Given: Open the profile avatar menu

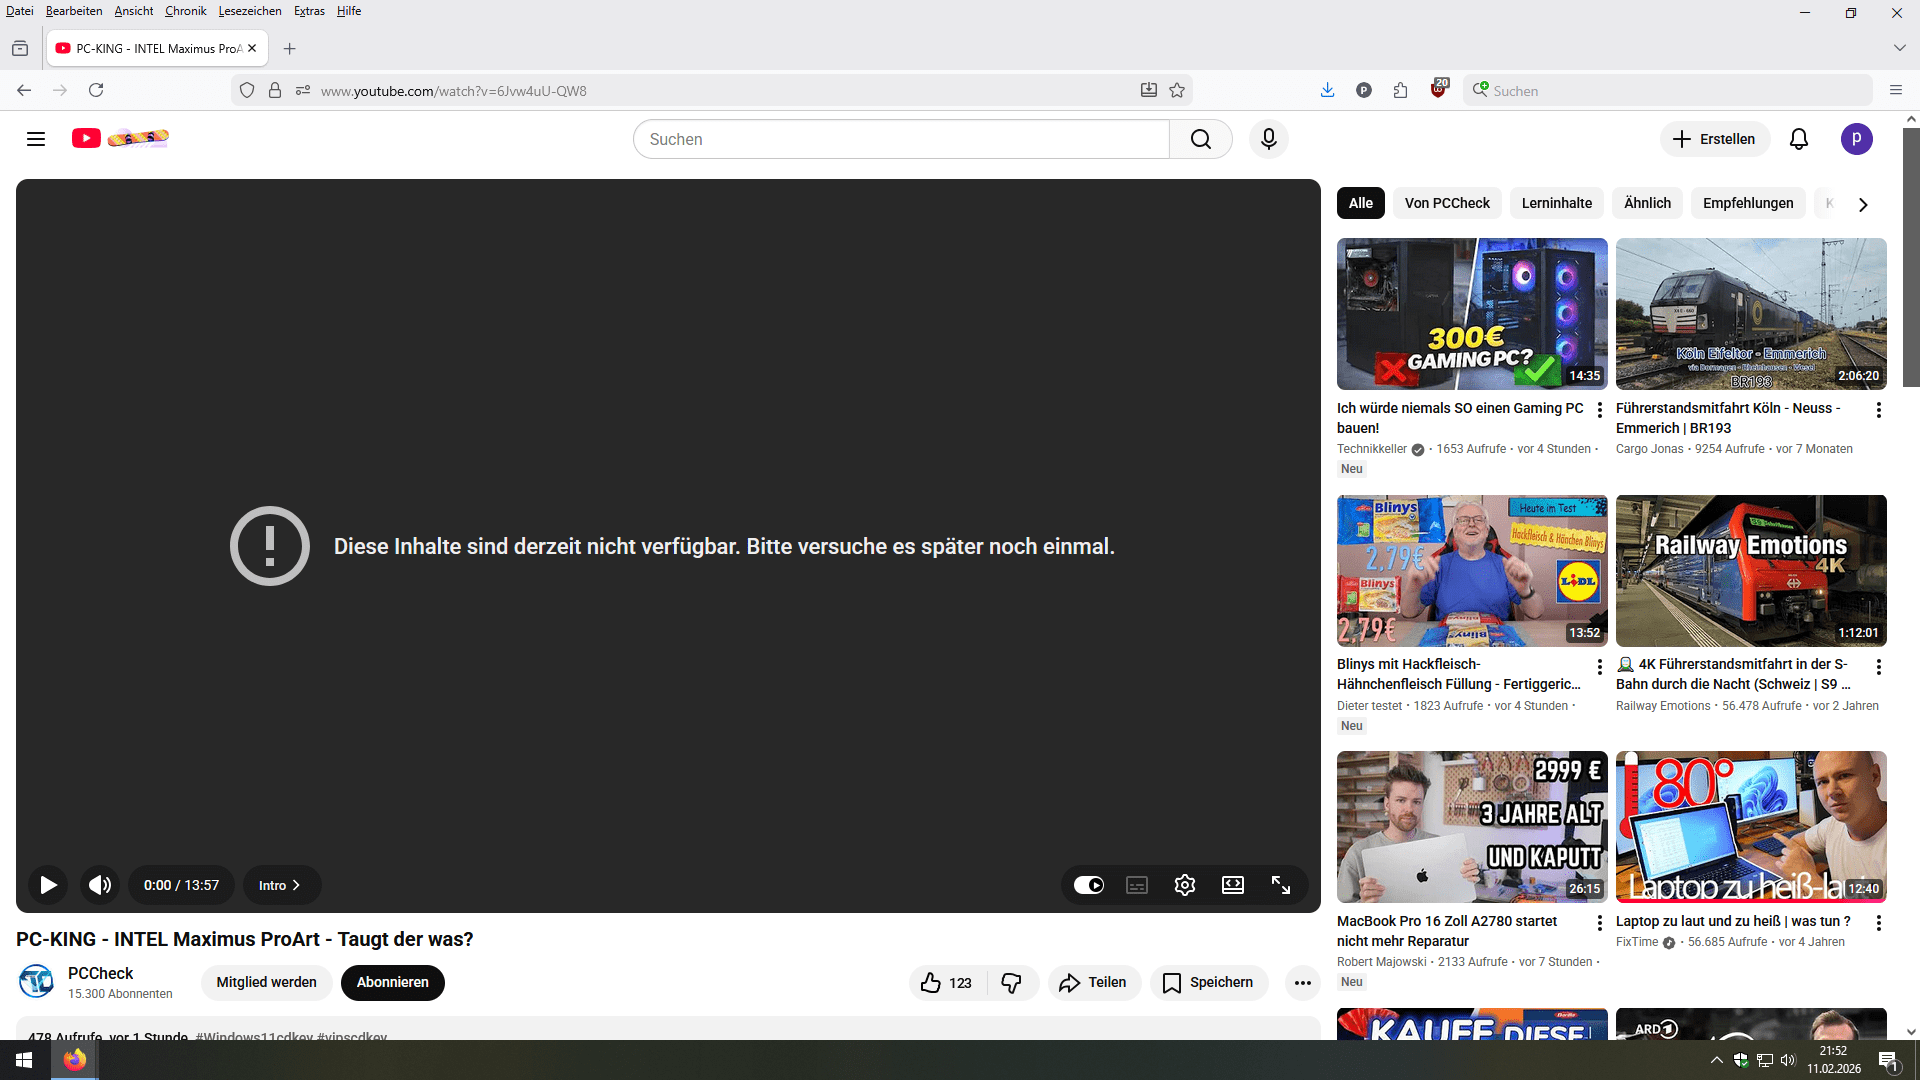Looking at the screenshot, I should click(x=1857, y=139).
